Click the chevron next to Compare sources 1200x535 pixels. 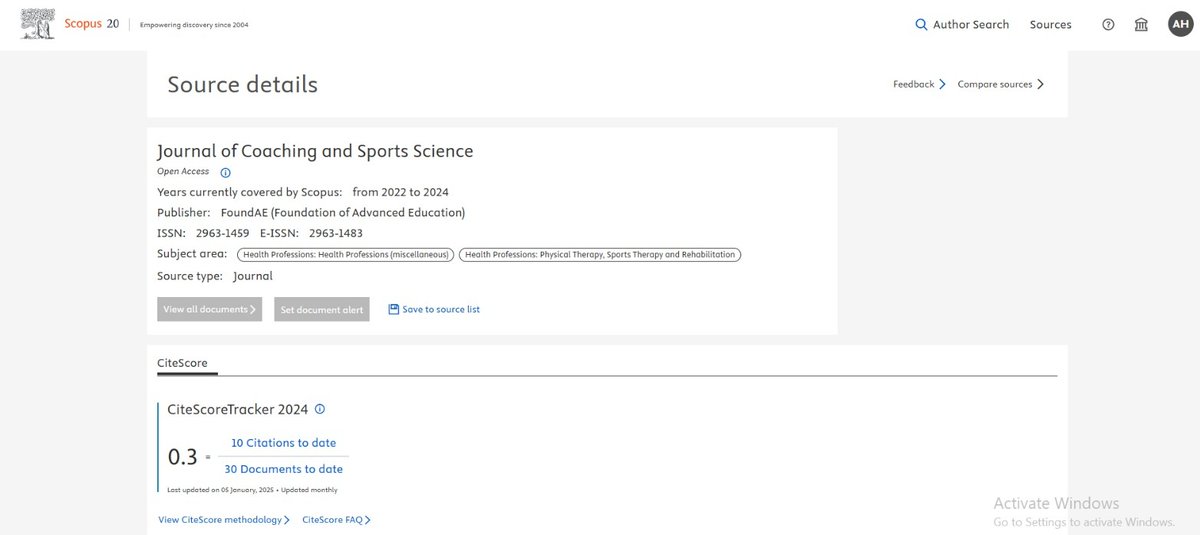1040,84
